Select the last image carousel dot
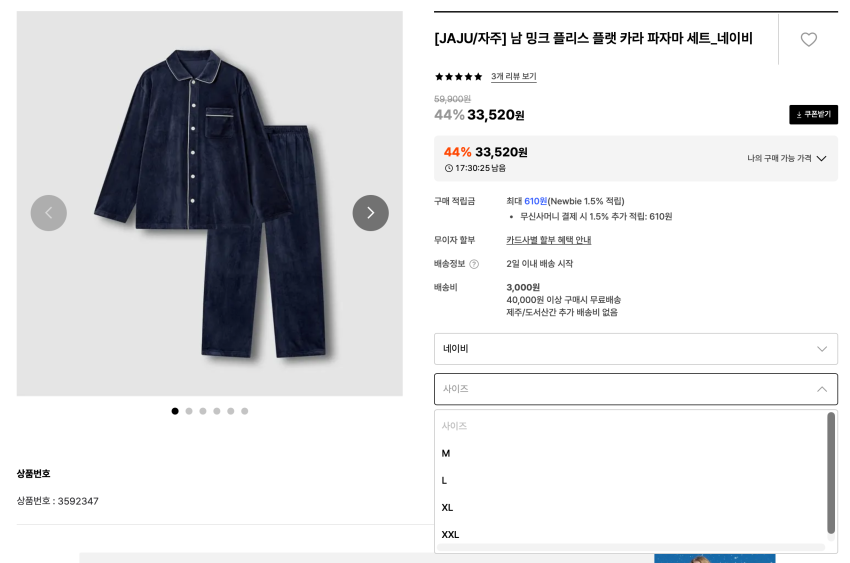Screen dimensions: 850x563 click(x=244, y=411)
